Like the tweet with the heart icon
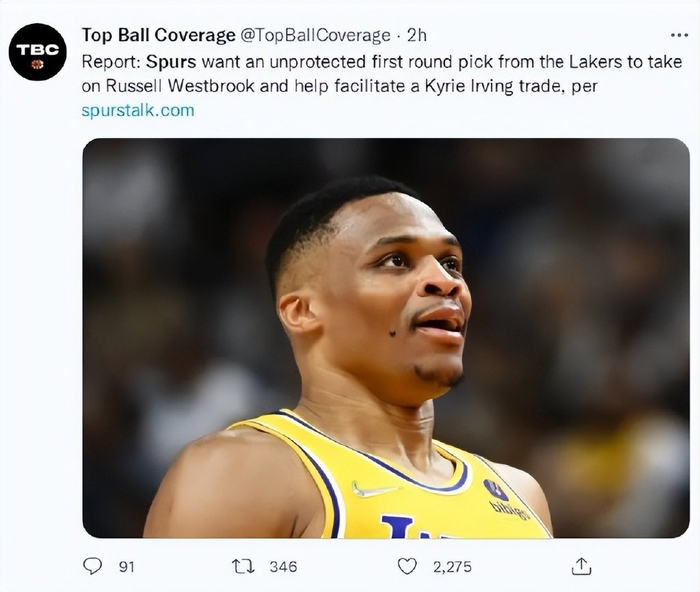The height and width of the screenshot is (592, 700). click(x=407, y=566)
